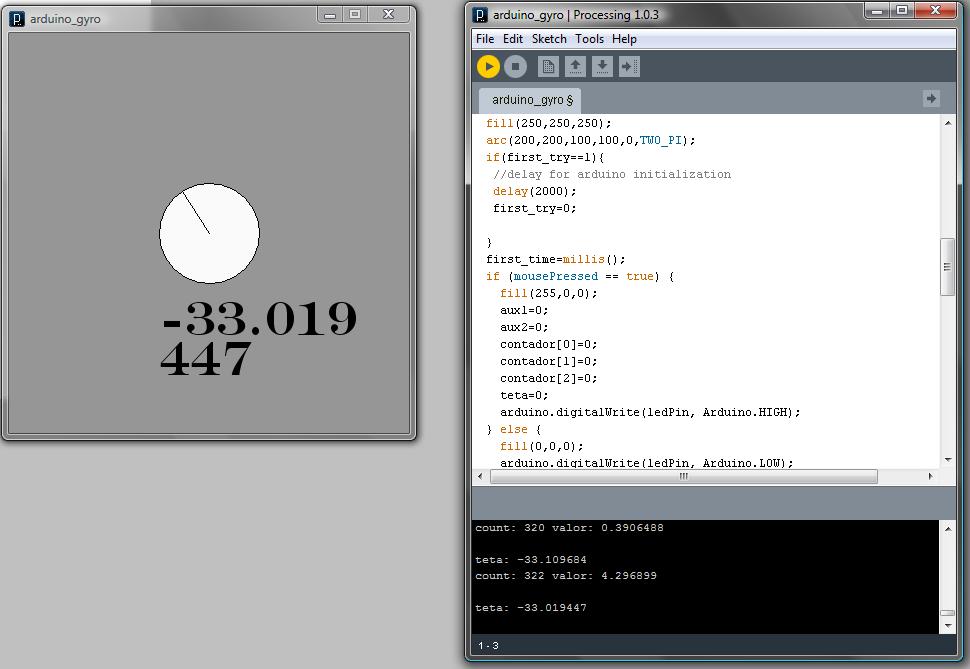
Task: Click the line 'contador[1]=0;'
Action: pyautogui.click(x=549, y=361)
